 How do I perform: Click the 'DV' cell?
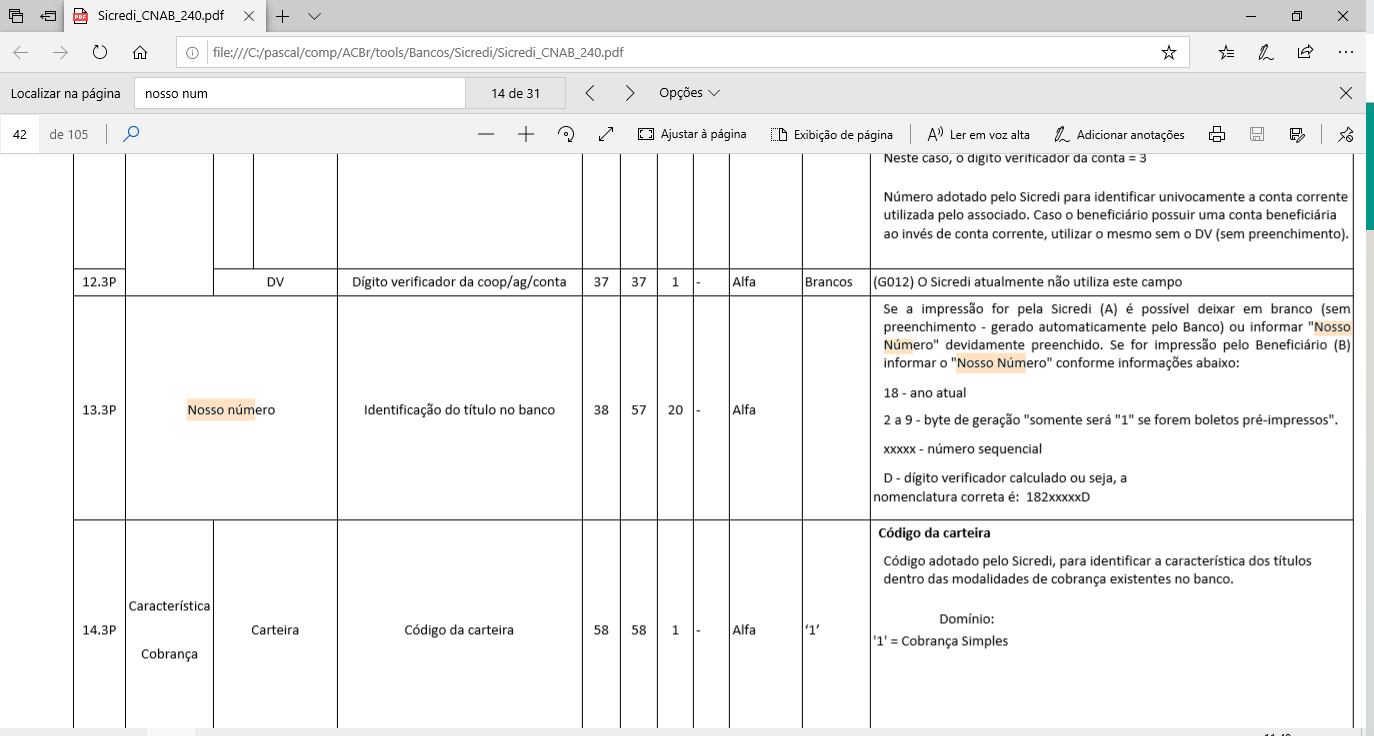pyautogui.click(x=275, y=282)
